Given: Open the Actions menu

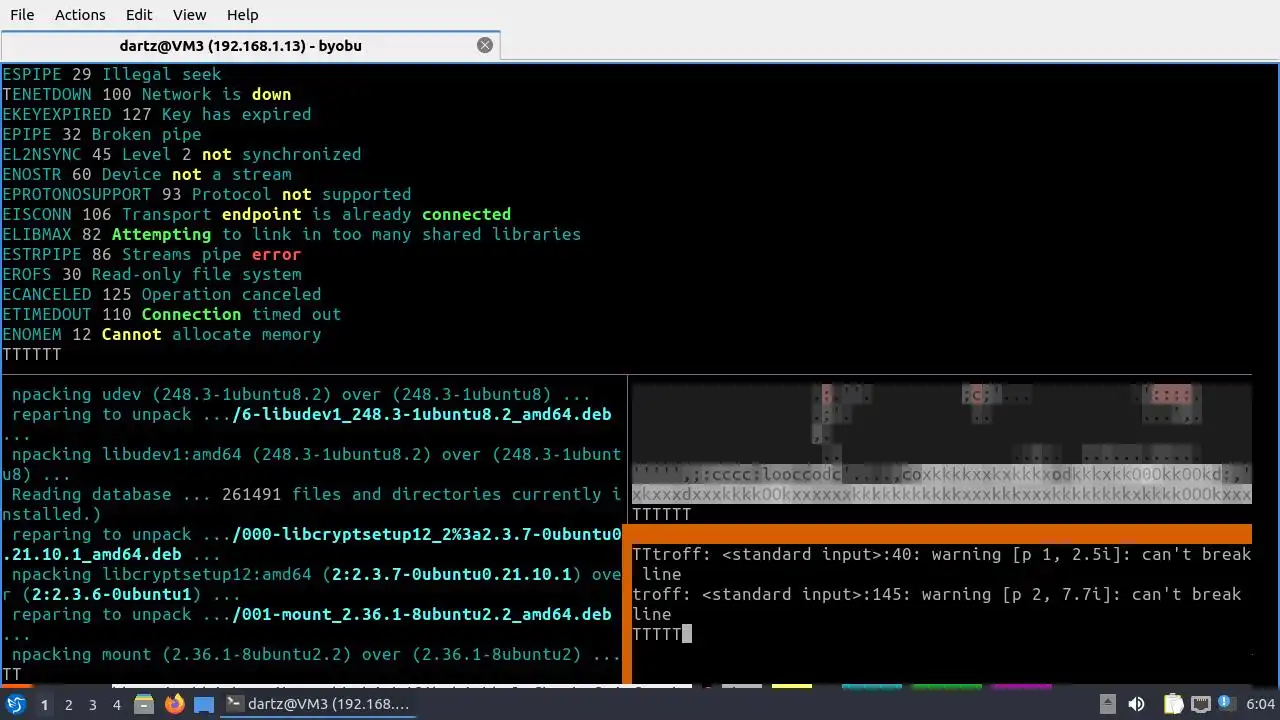Looking at the screenshot, I should [x=80, y=15].
